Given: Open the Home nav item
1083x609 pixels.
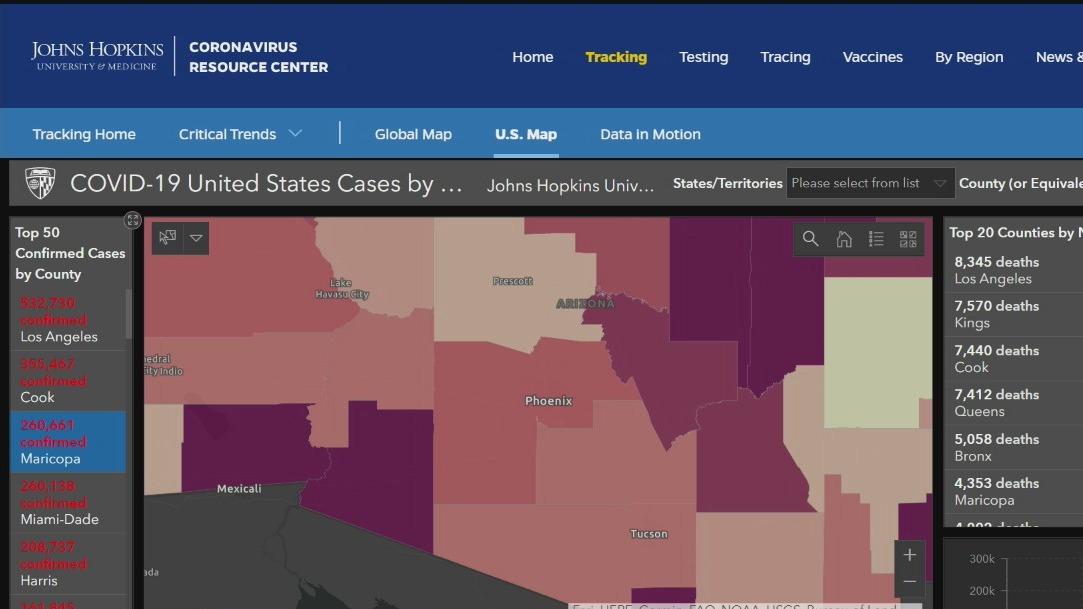Looking at the screenshot, I should [533, 57].
